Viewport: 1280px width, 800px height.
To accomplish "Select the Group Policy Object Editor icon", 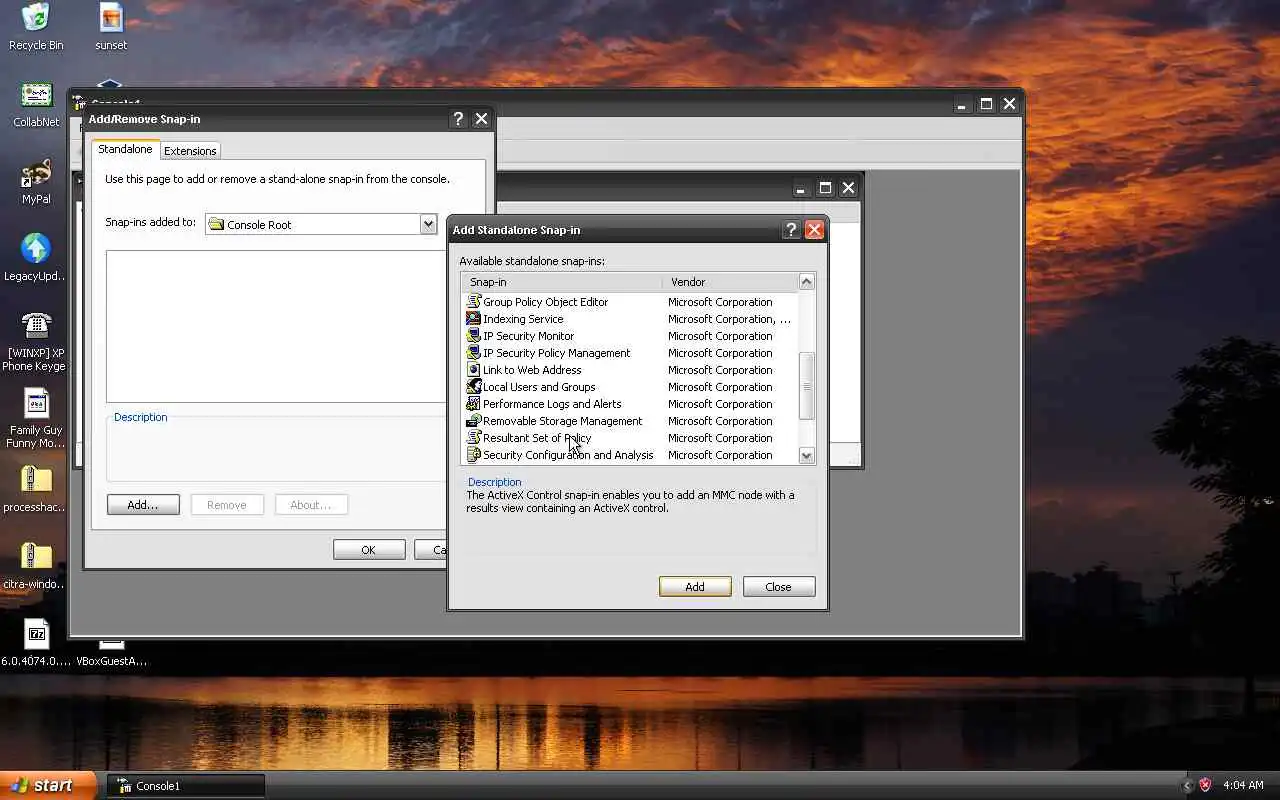I will tap(474, 302).
